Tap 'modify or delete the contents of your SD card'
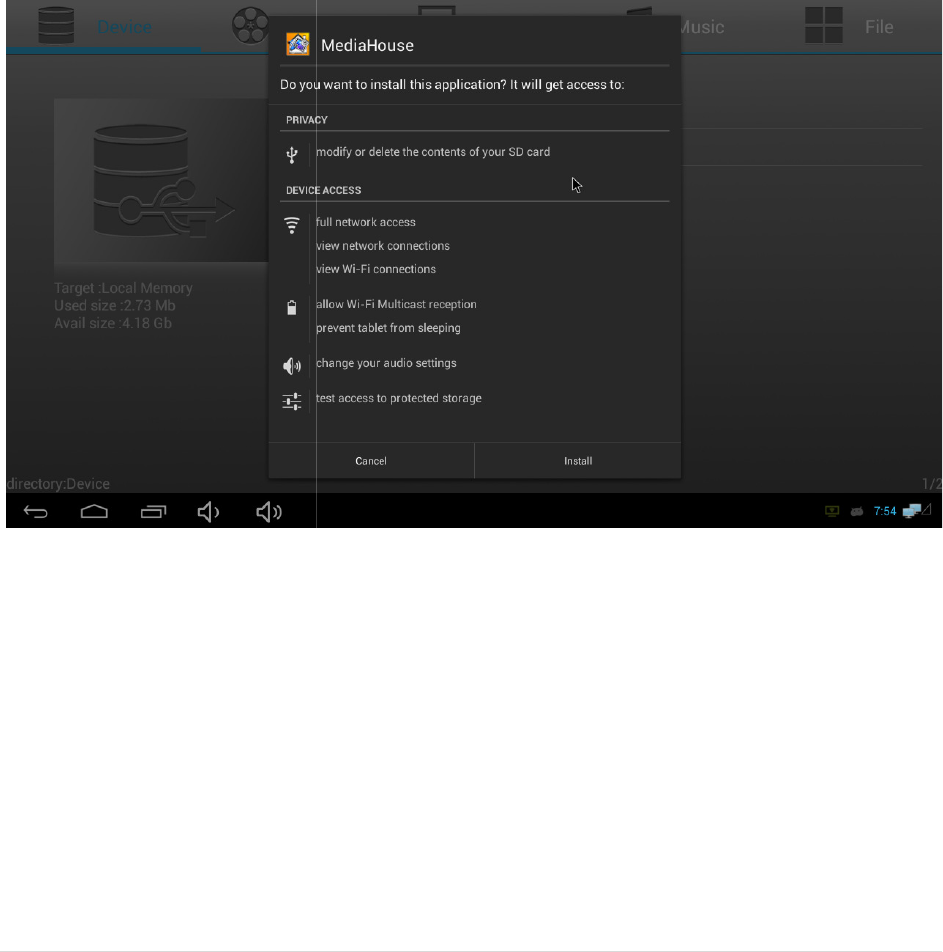 433,152
